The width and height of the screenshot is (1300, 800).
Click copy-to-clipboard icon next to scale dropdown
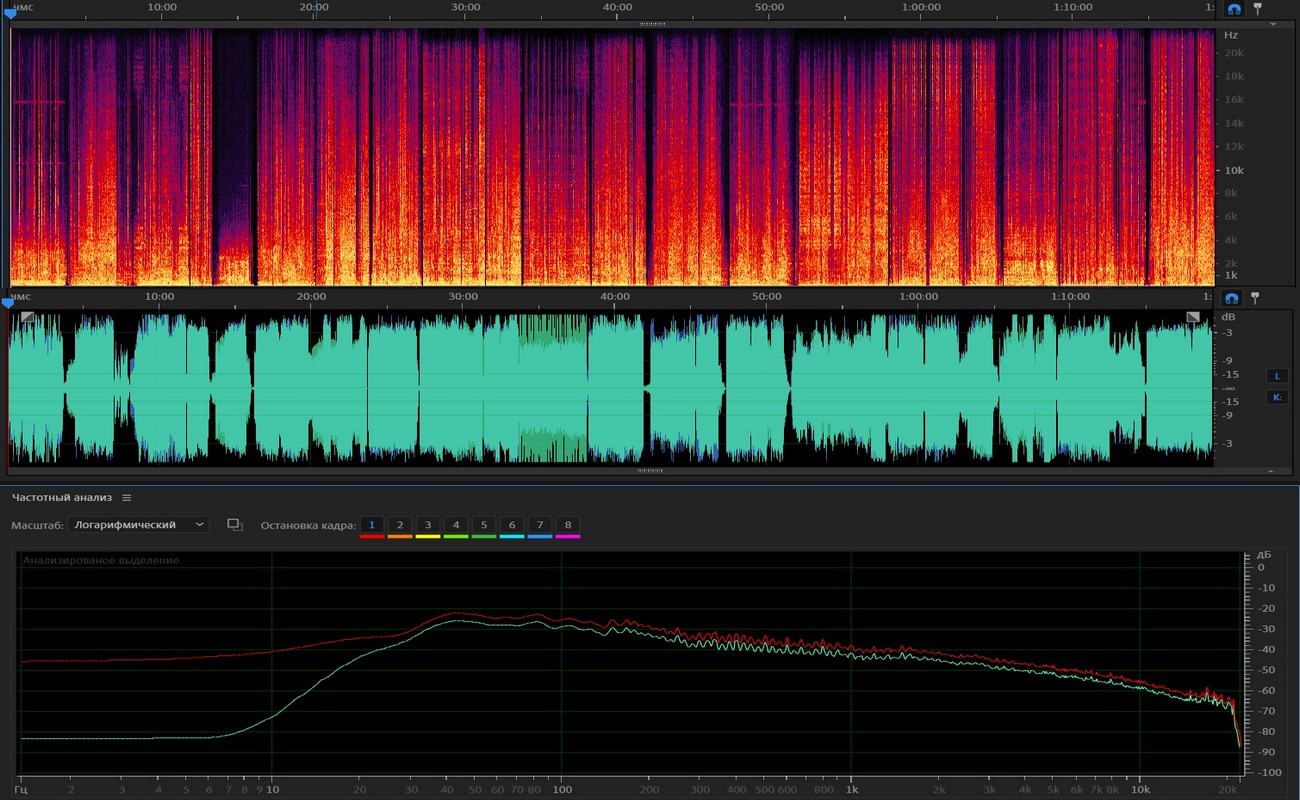pos(235,525)
